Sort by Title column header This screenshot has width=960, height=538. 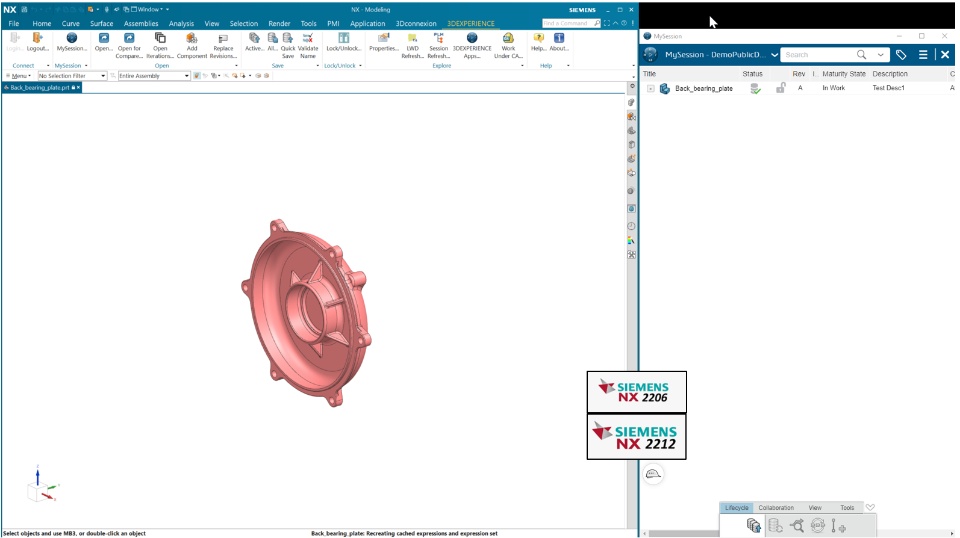[650, 73]
